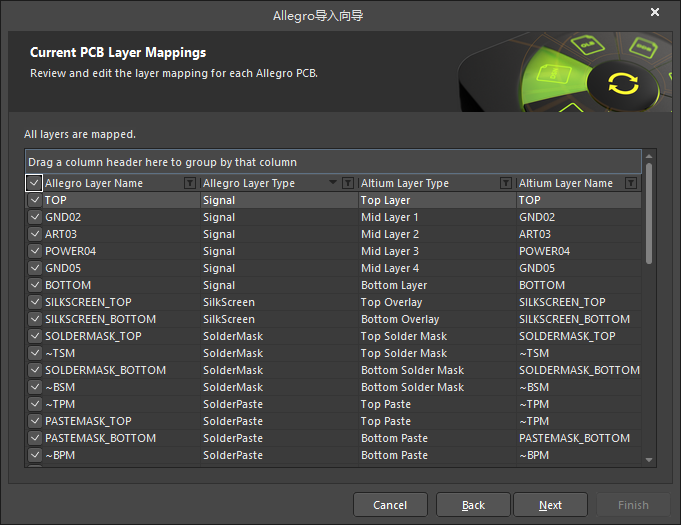Click the vertical scrollbar thumb
The width and height of the screenshot is (681, 525).
pyautogui.click(x=649, y=213)
